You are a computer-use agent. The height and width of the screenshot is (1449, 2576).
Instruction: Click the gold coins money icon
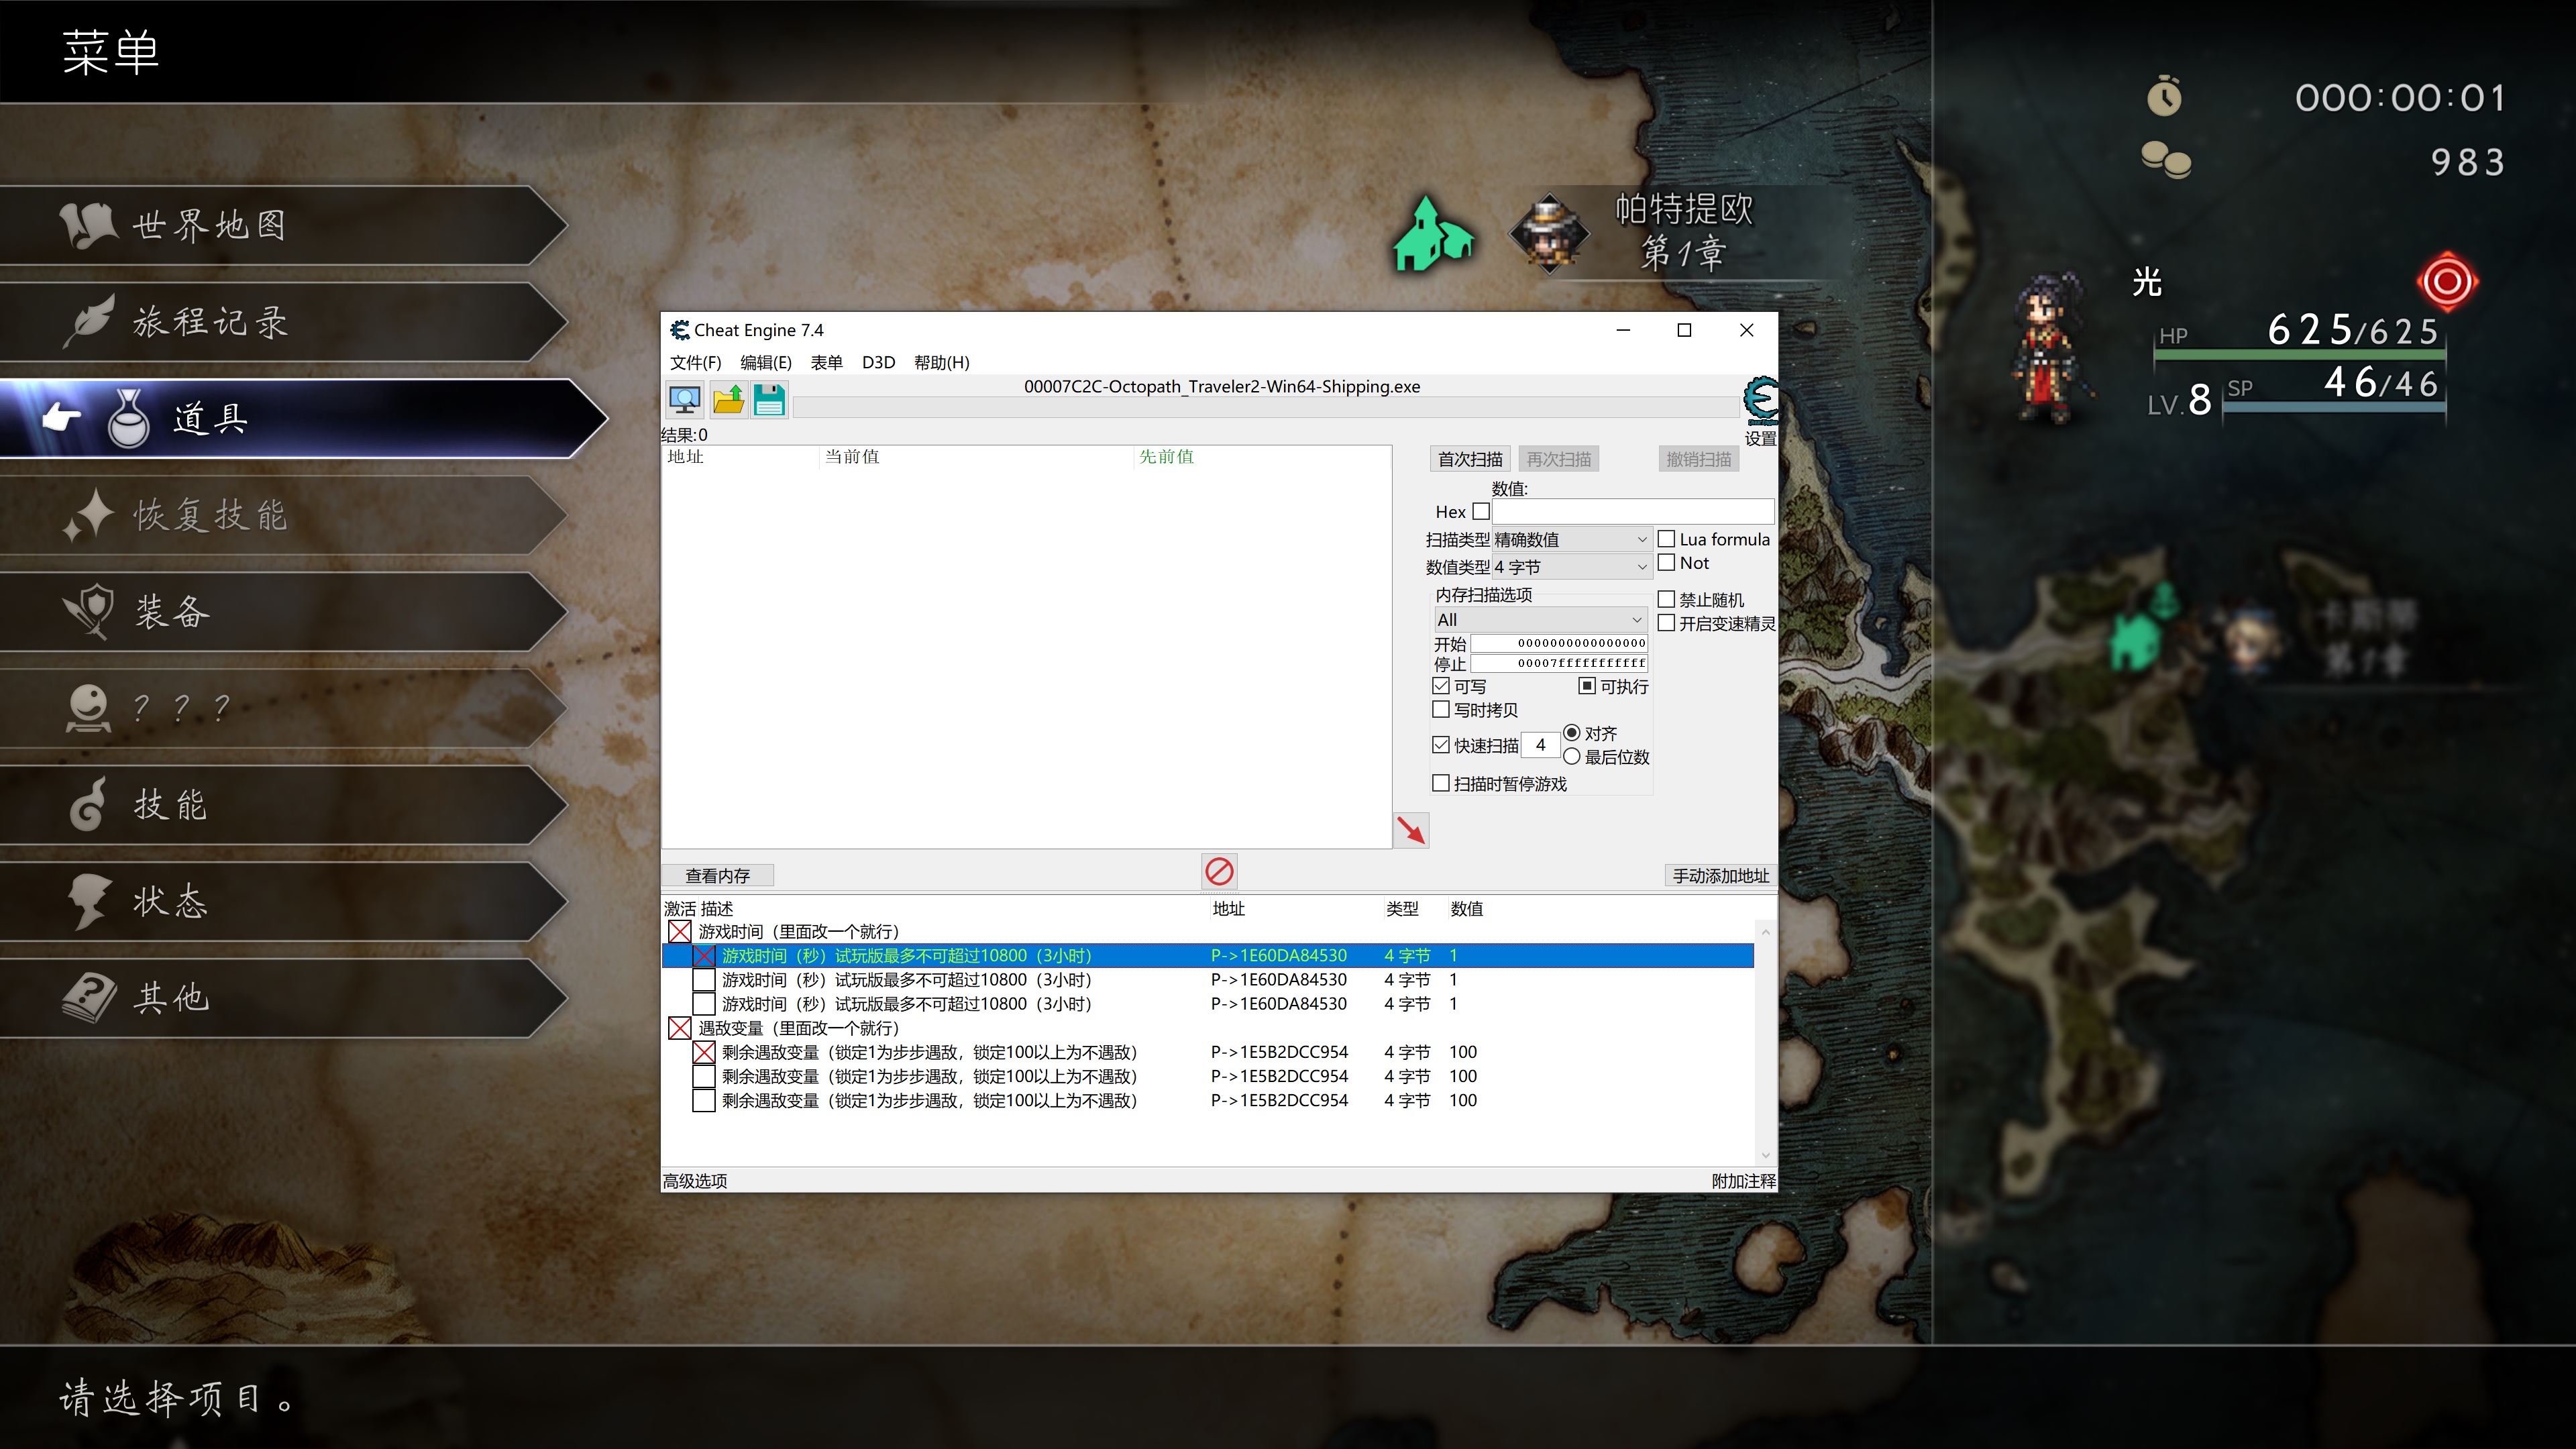(x=2166, y=160)
